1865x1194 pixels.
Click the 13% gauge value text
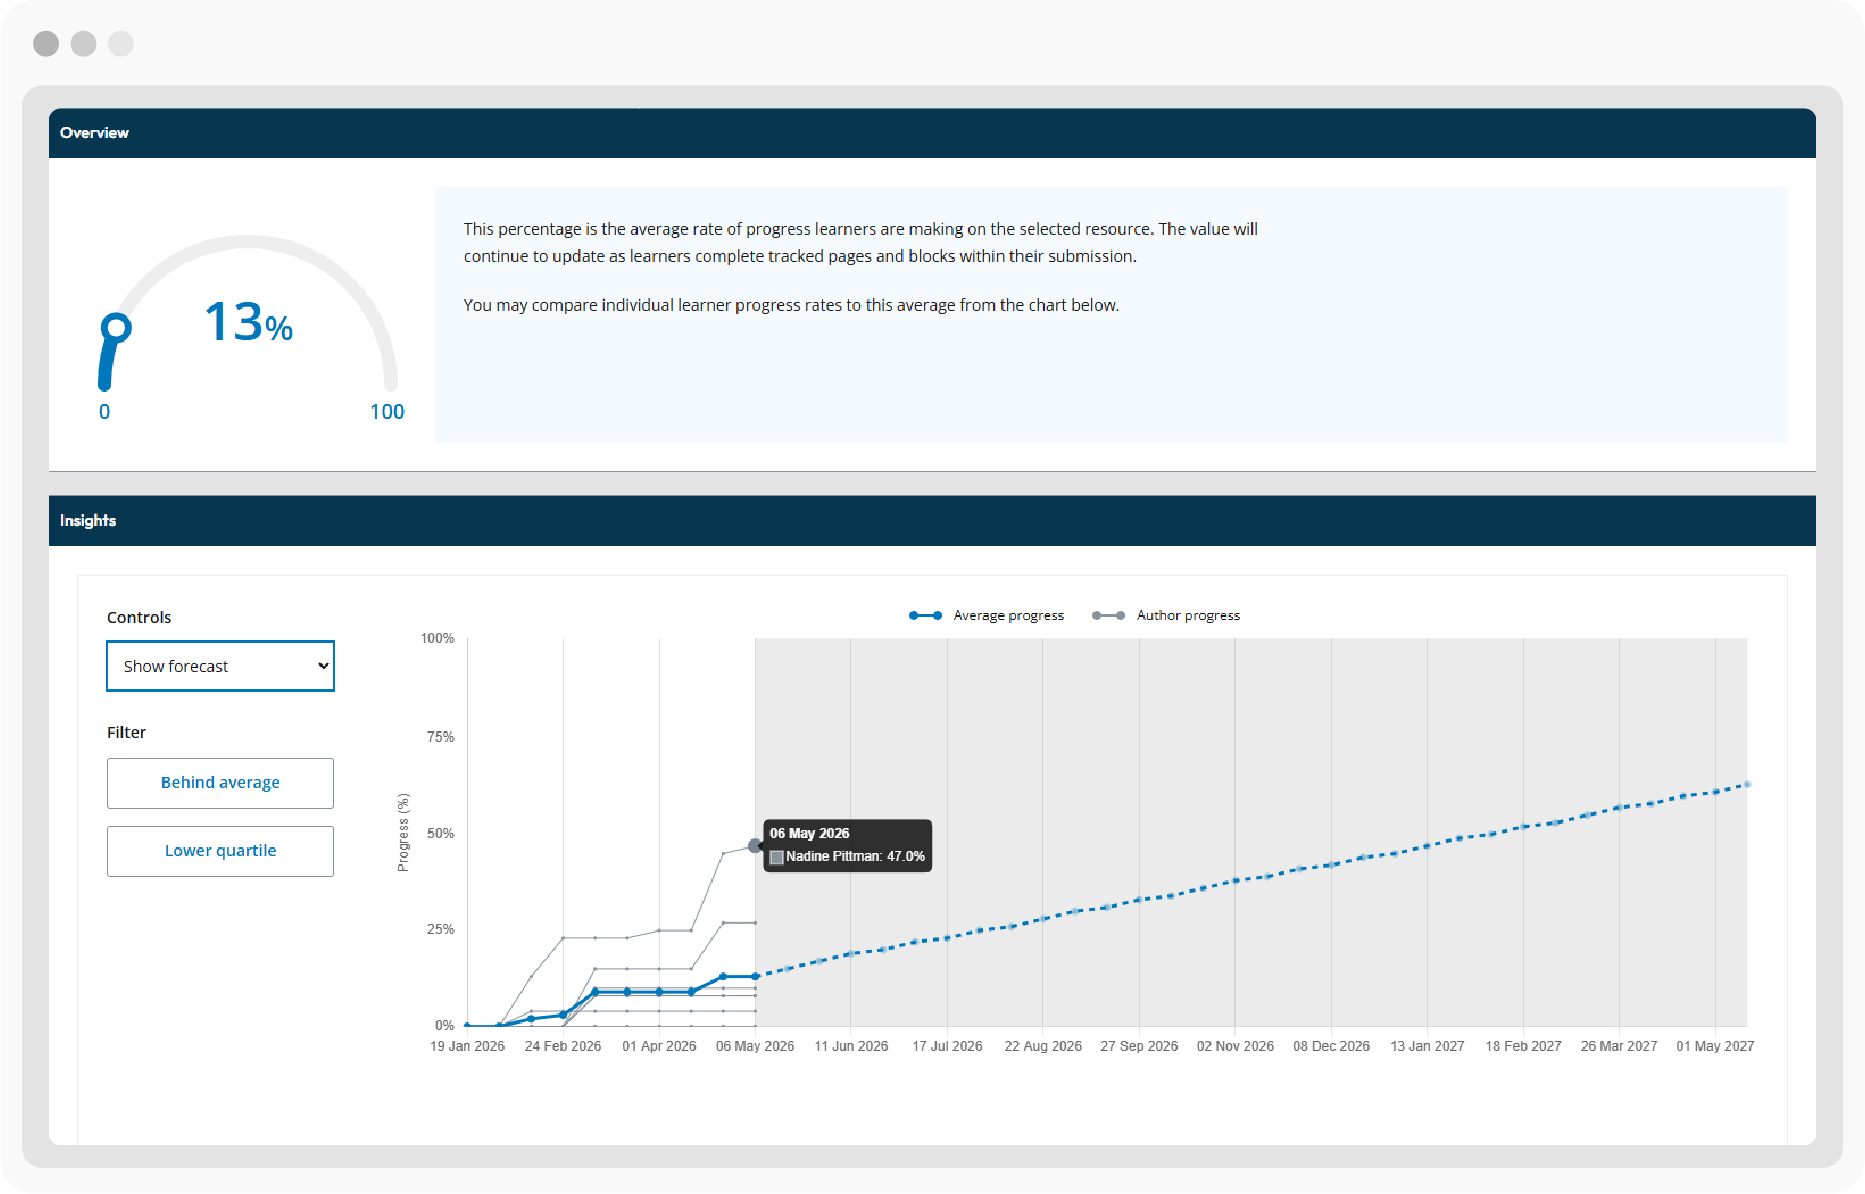249,322
